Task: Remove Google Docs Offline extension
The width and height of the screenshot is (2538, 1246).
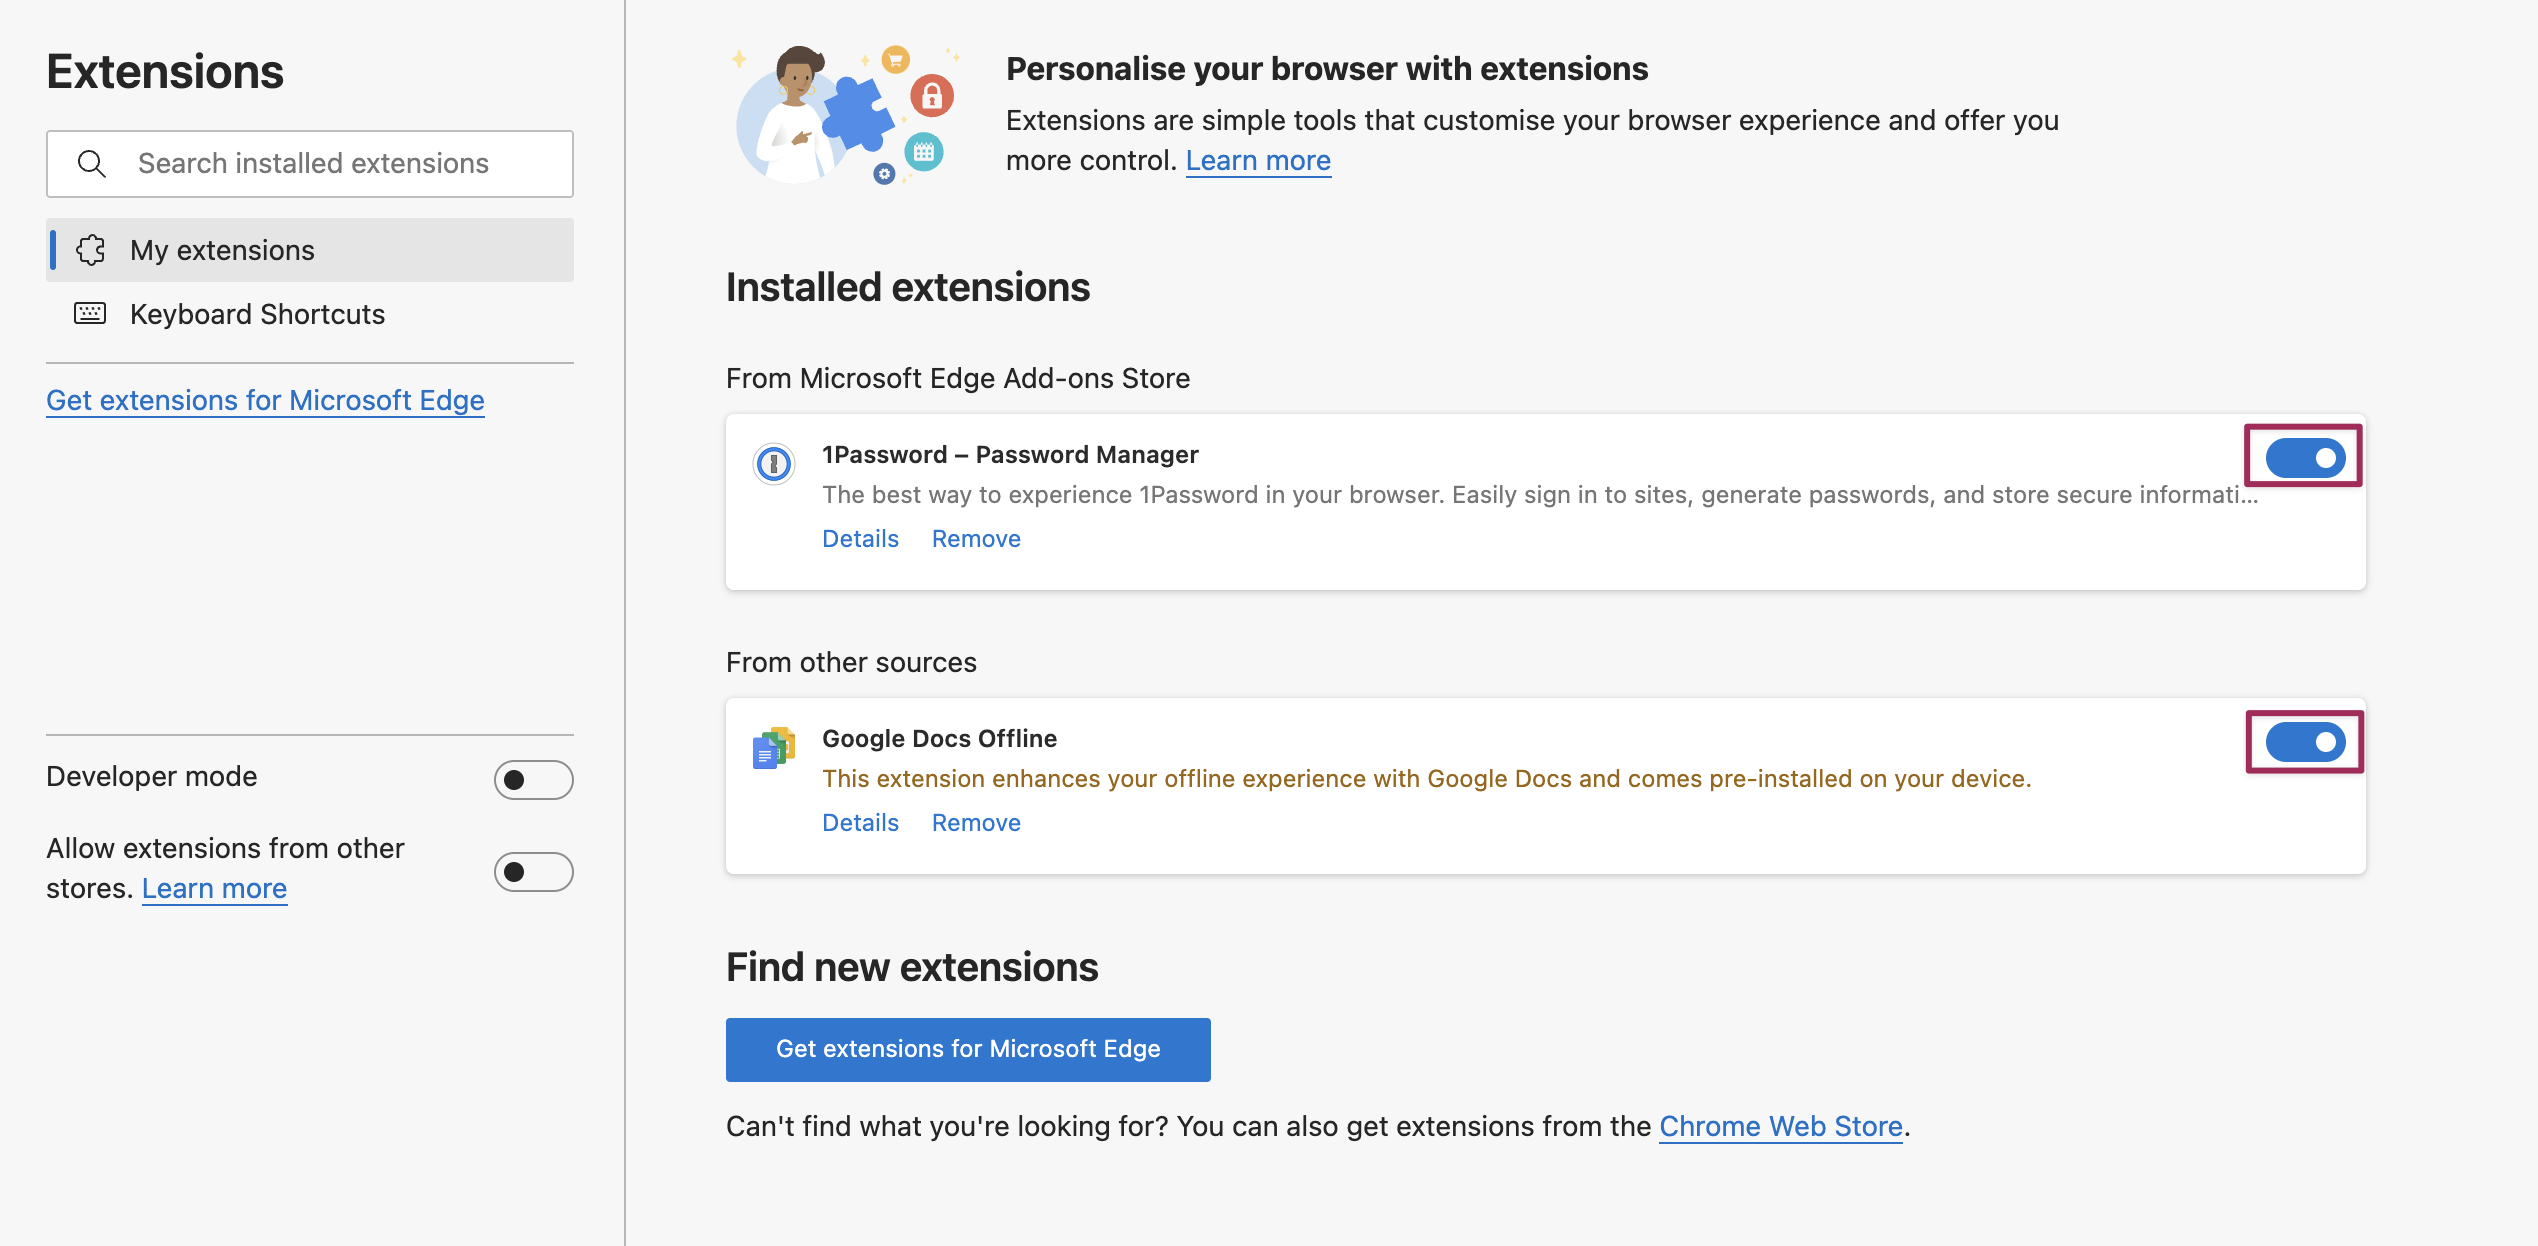Action: (x=976, y=823)
